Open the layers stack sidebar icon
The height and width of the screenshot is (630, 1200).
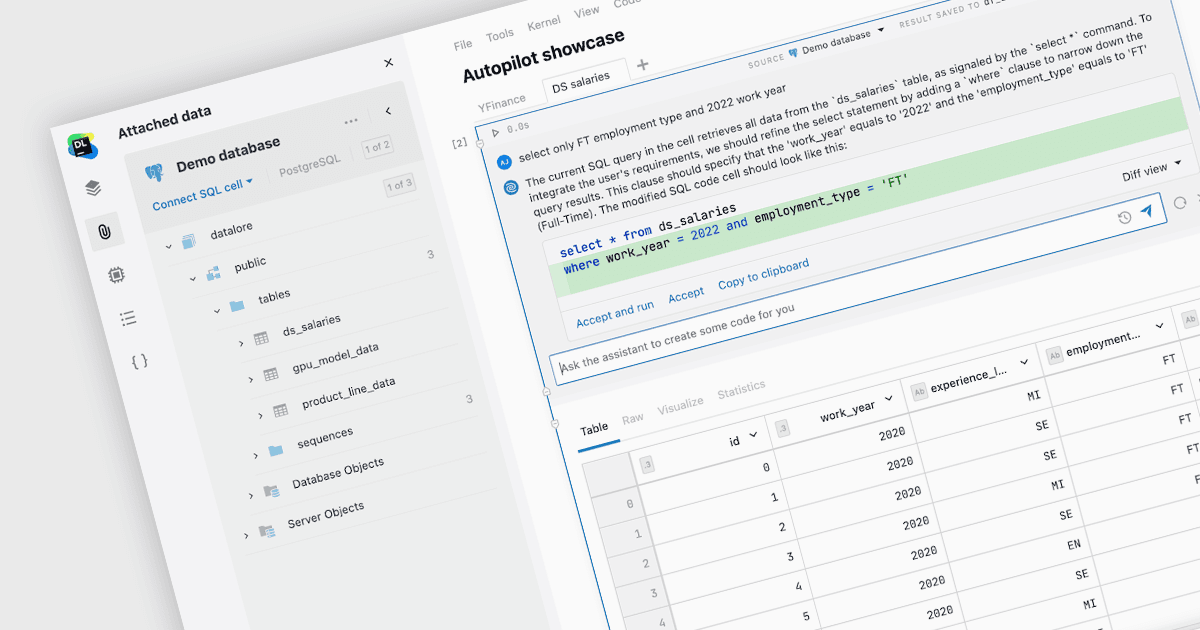coord(93,187)
